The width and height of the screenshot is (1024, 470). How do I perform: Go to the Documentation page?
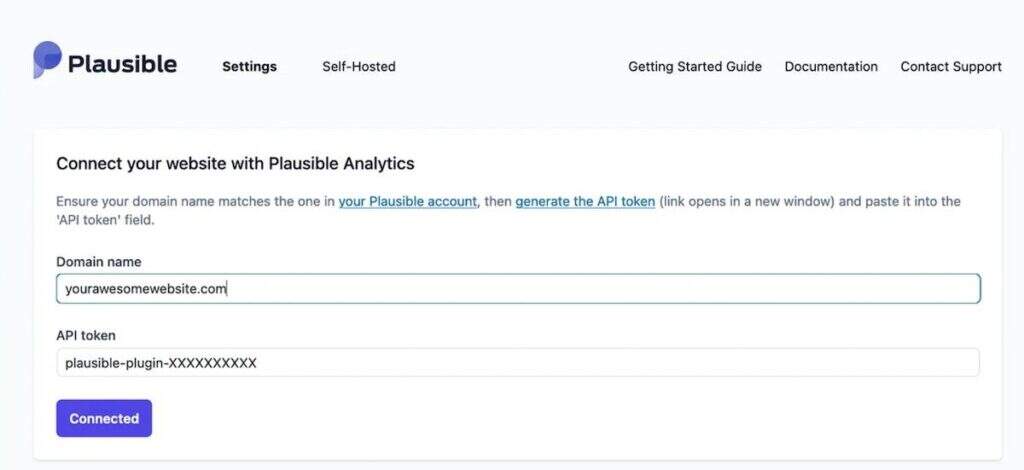tap(831, 67)
